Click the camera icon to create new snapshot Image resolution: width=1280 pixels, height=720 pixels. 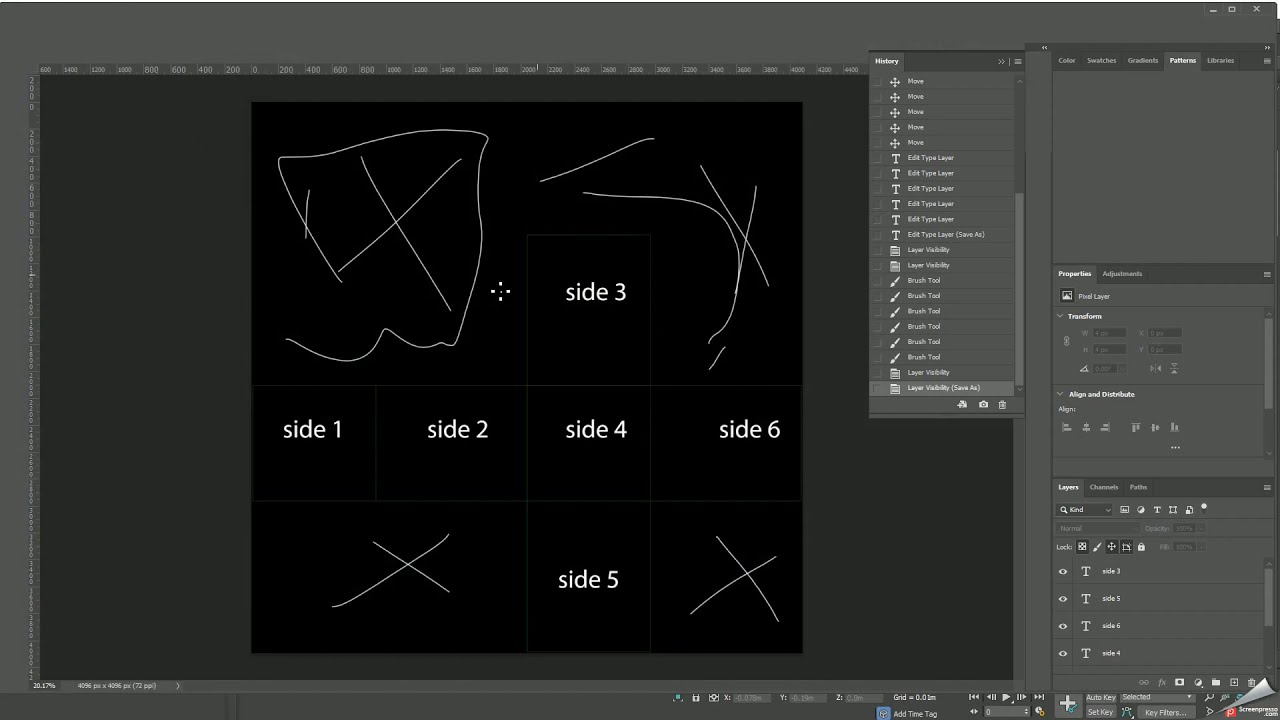tap(983, 404)
